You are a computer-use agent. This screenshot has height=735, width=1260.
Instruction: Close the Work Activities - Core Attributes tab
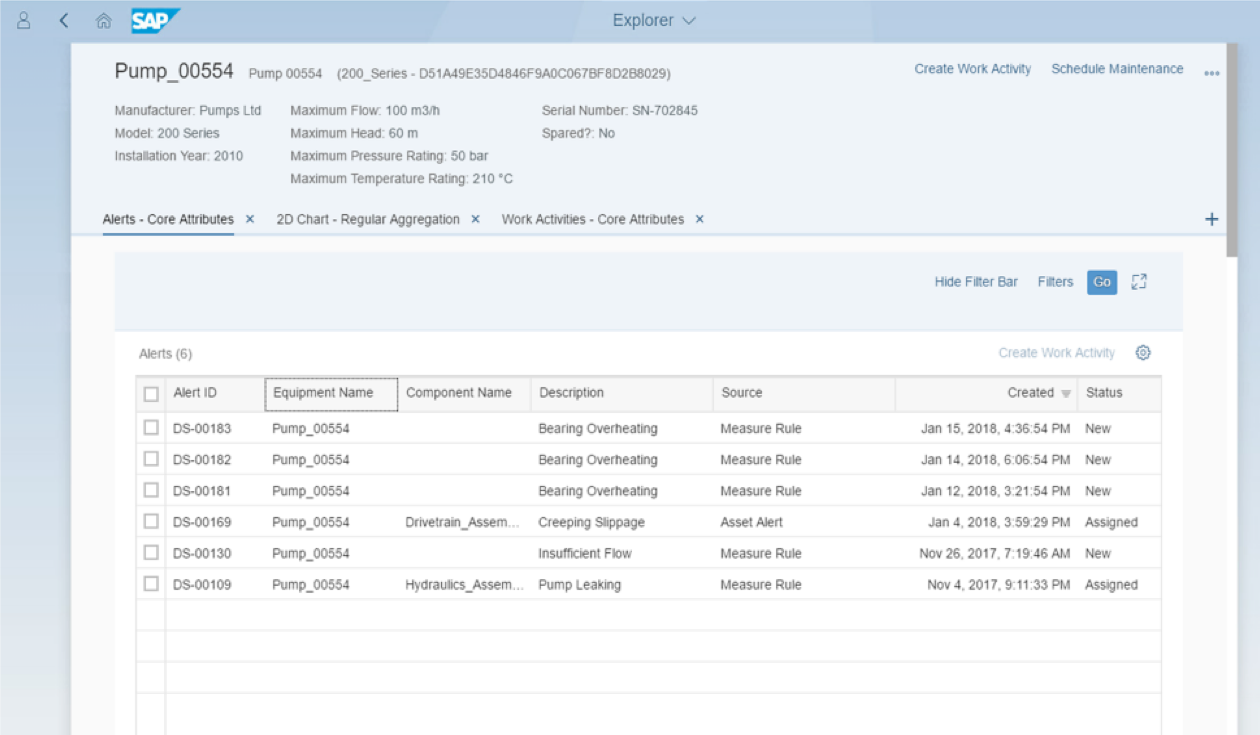click(x=700, y=219)
